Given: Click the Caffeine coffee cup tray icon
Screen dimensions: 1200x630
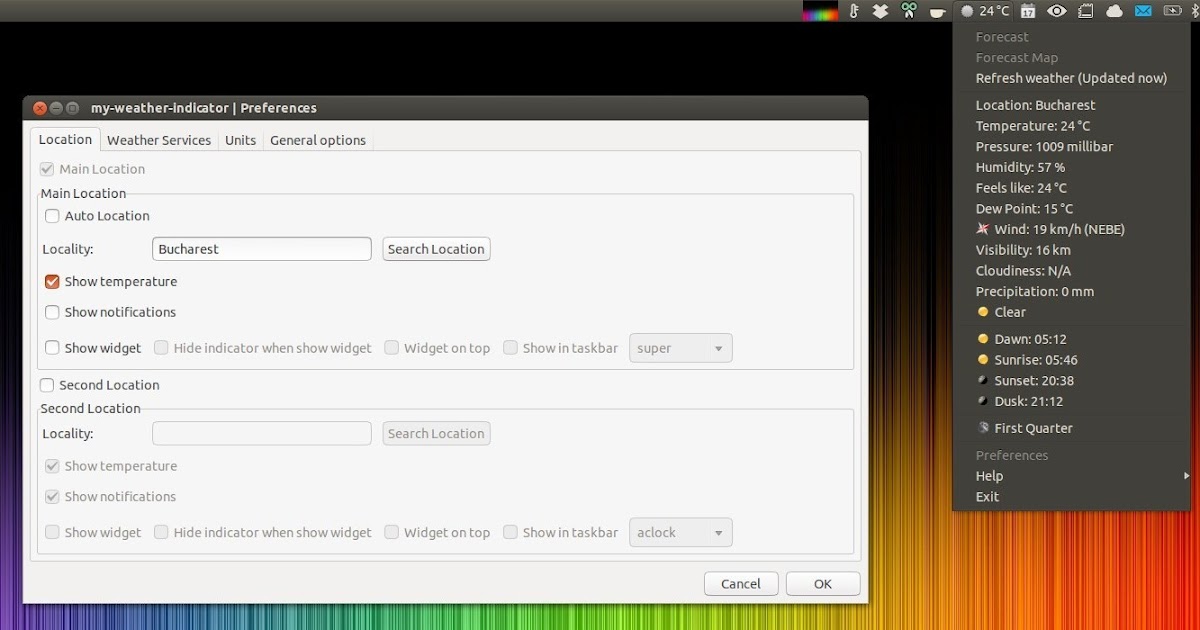Looking at the screenshot, I should (937, 11).
